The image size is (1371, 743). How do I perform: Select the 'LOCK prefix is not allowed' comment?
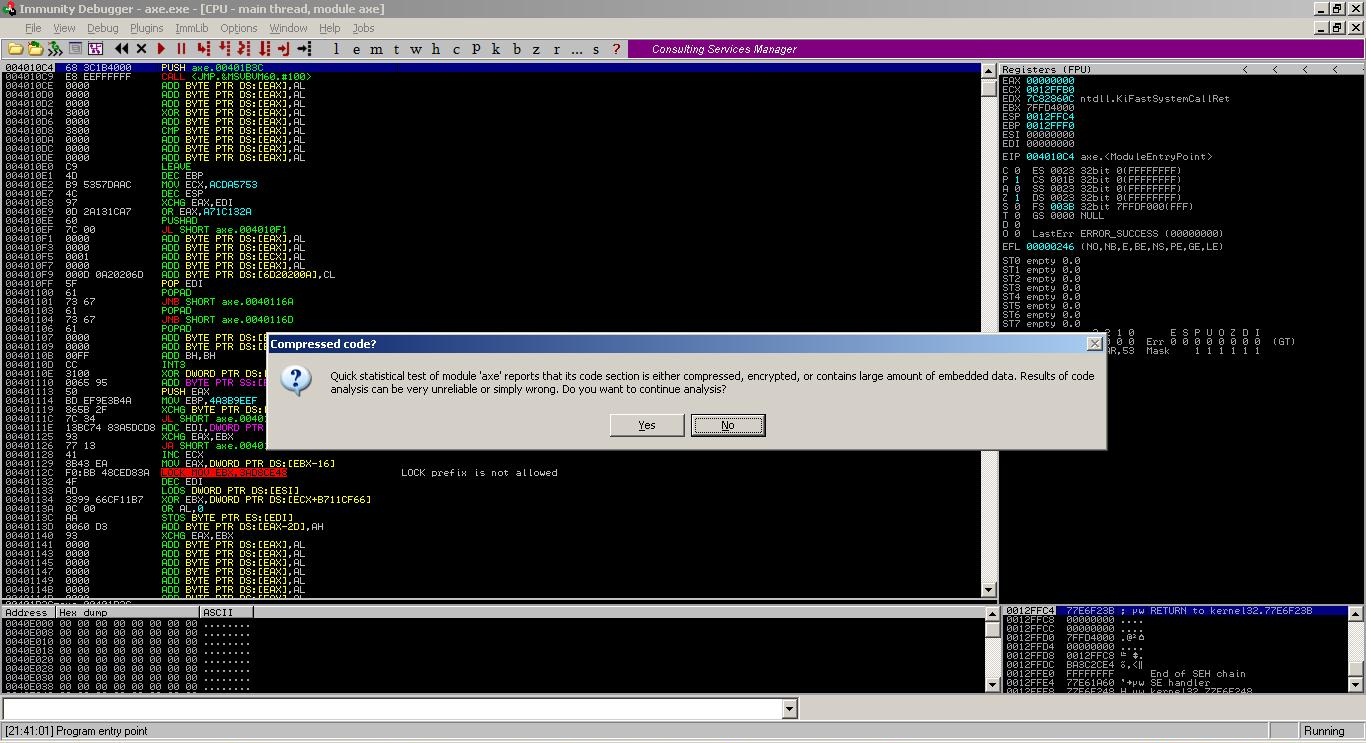479,473
